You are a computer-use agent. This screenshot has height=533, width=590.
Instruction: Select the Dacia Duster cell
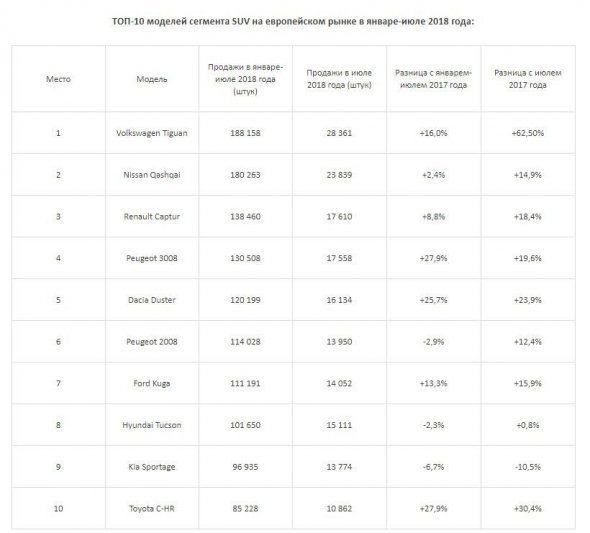tap(152, 300)
